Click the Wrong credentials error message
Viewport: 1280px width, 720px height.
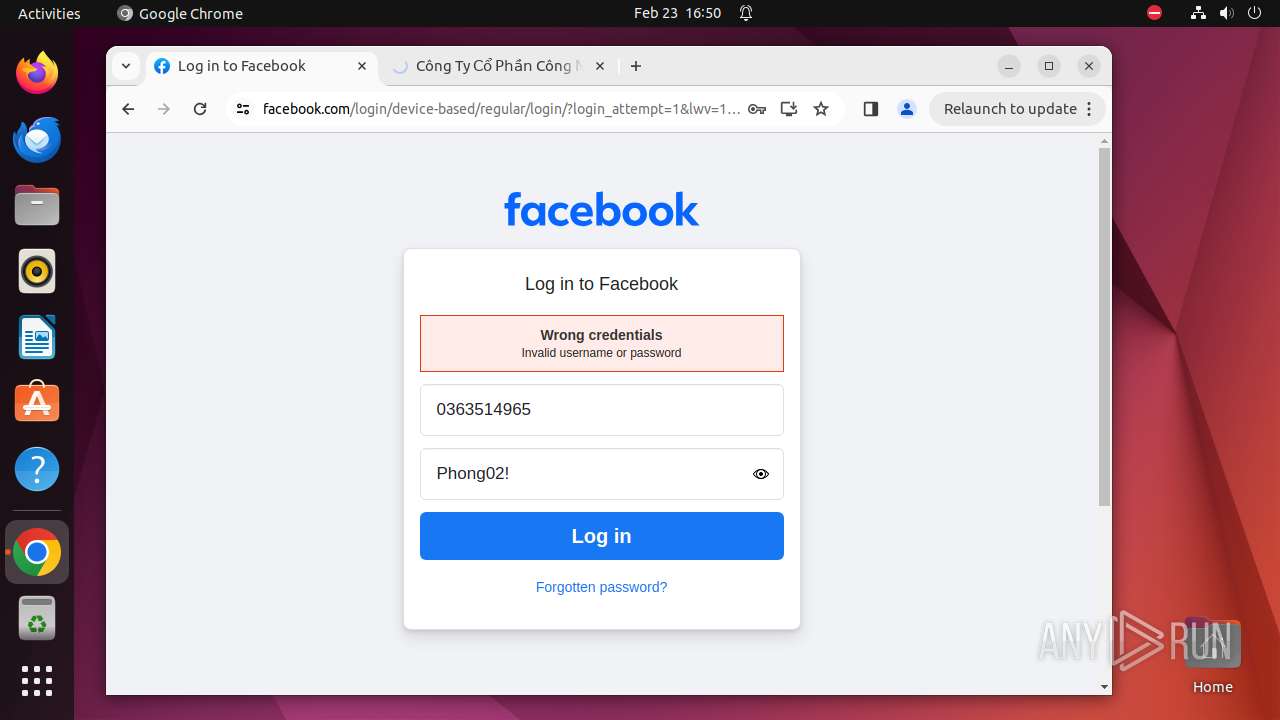pos(602,343)
